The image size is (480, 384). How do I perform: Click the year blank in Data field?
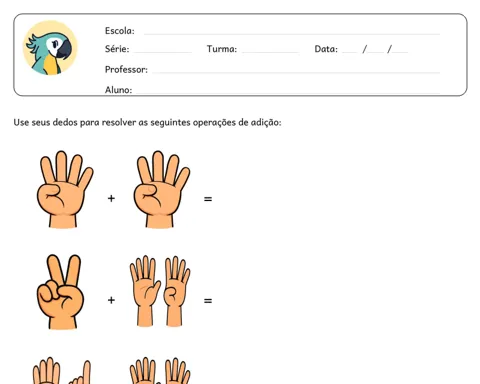coord(400,52)
